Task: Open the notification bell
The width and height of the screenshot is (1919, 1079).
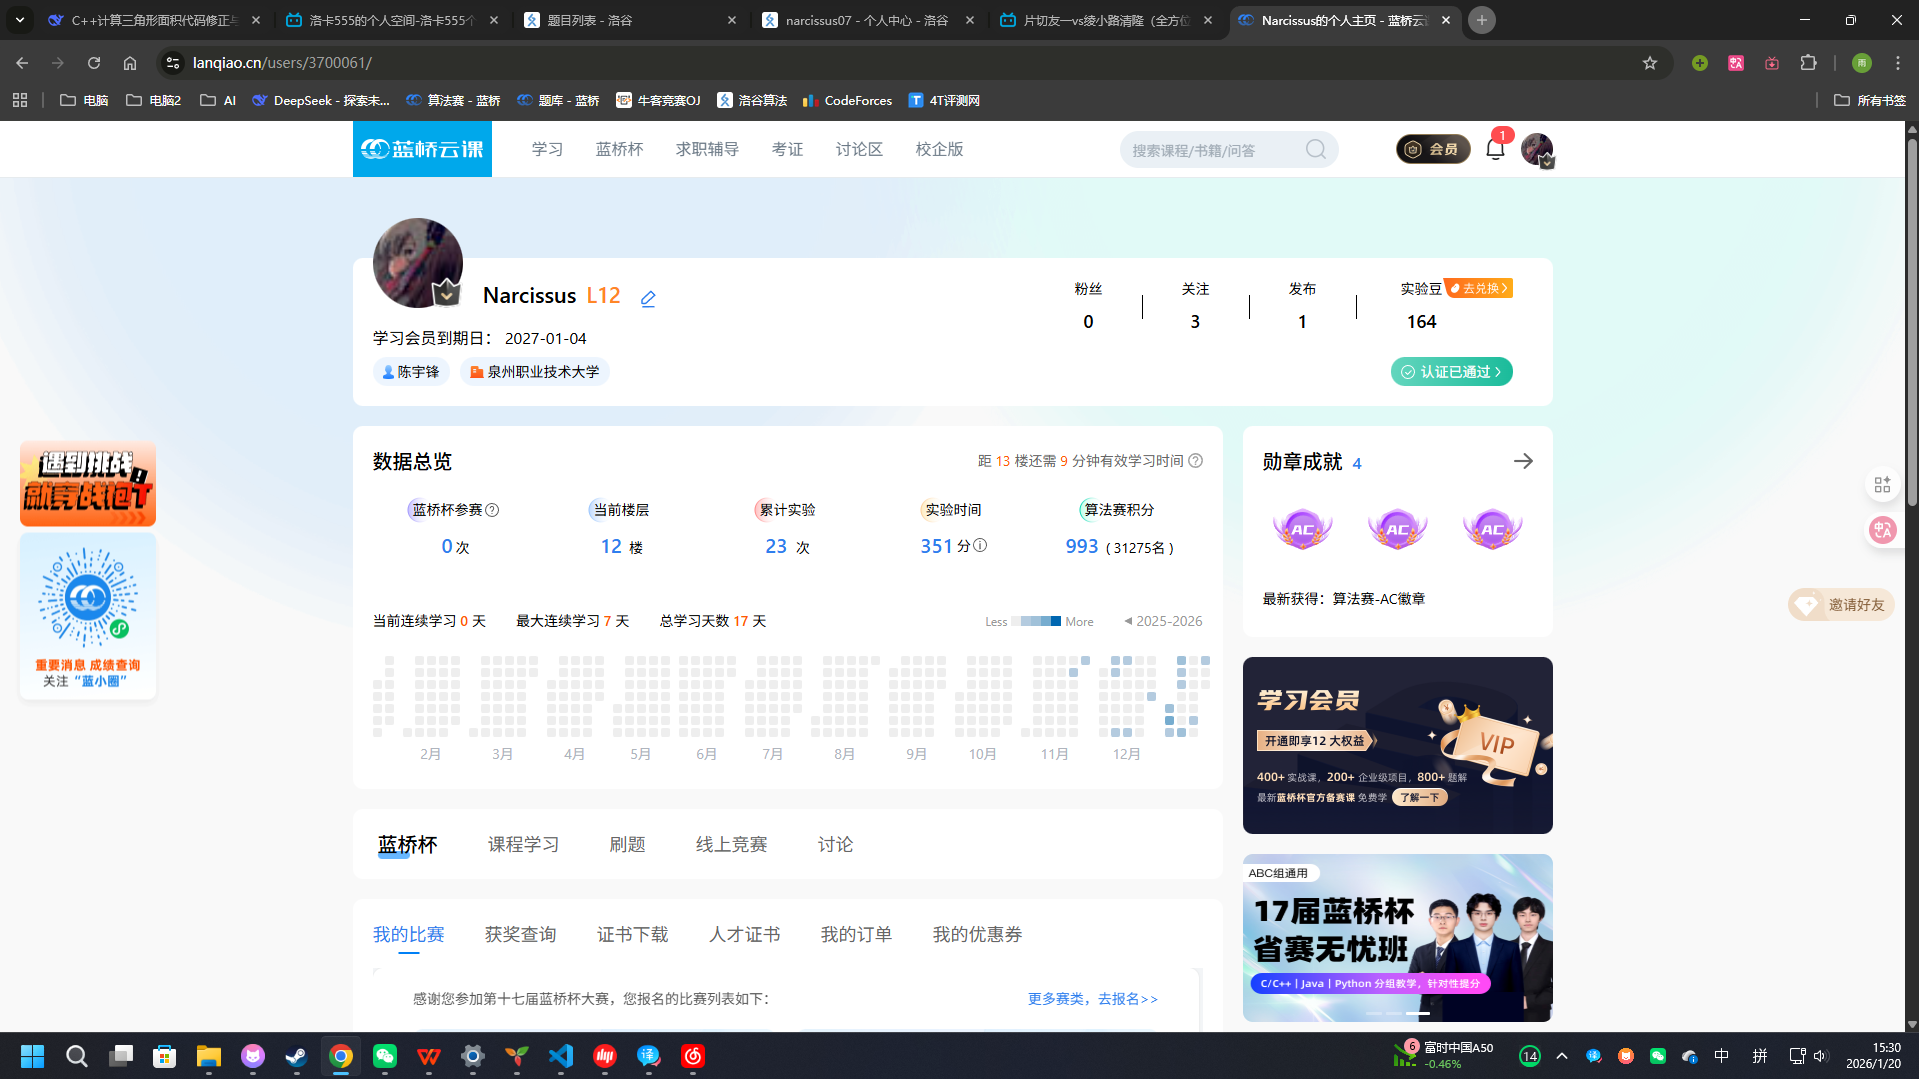Action: [x=1495, y=150]
